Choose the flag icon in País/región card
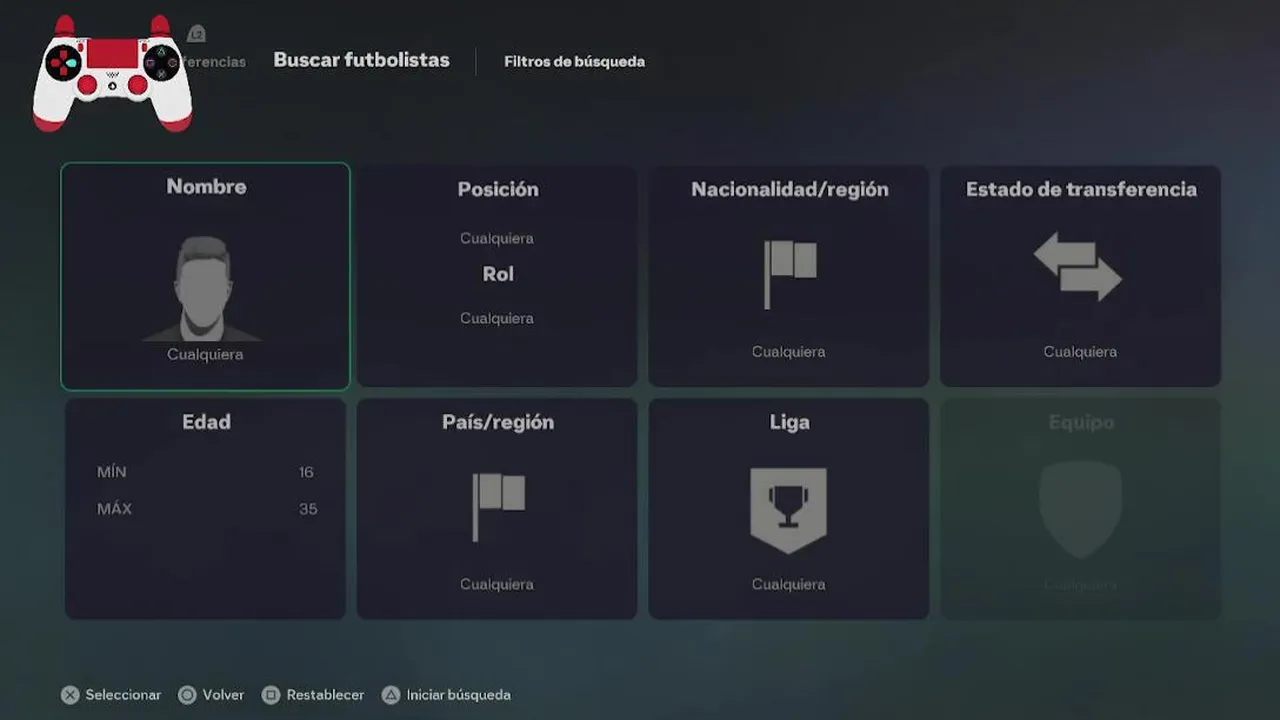This screenshot has height=720, width=1280. click(498, 507)
